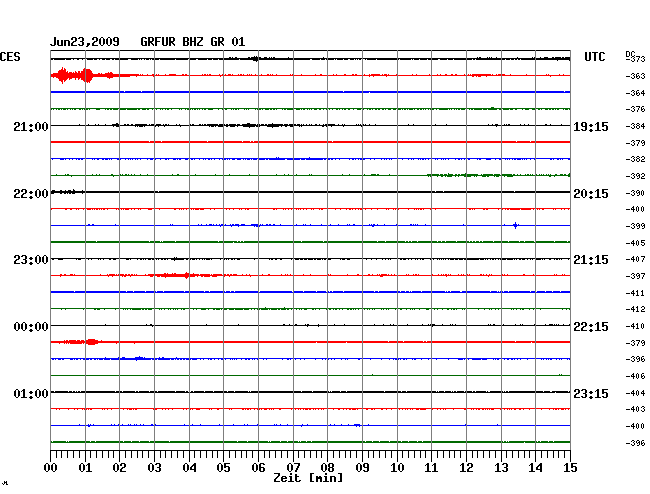
Task: Click minute label 04 on time axis
Action: click(189, 468)
